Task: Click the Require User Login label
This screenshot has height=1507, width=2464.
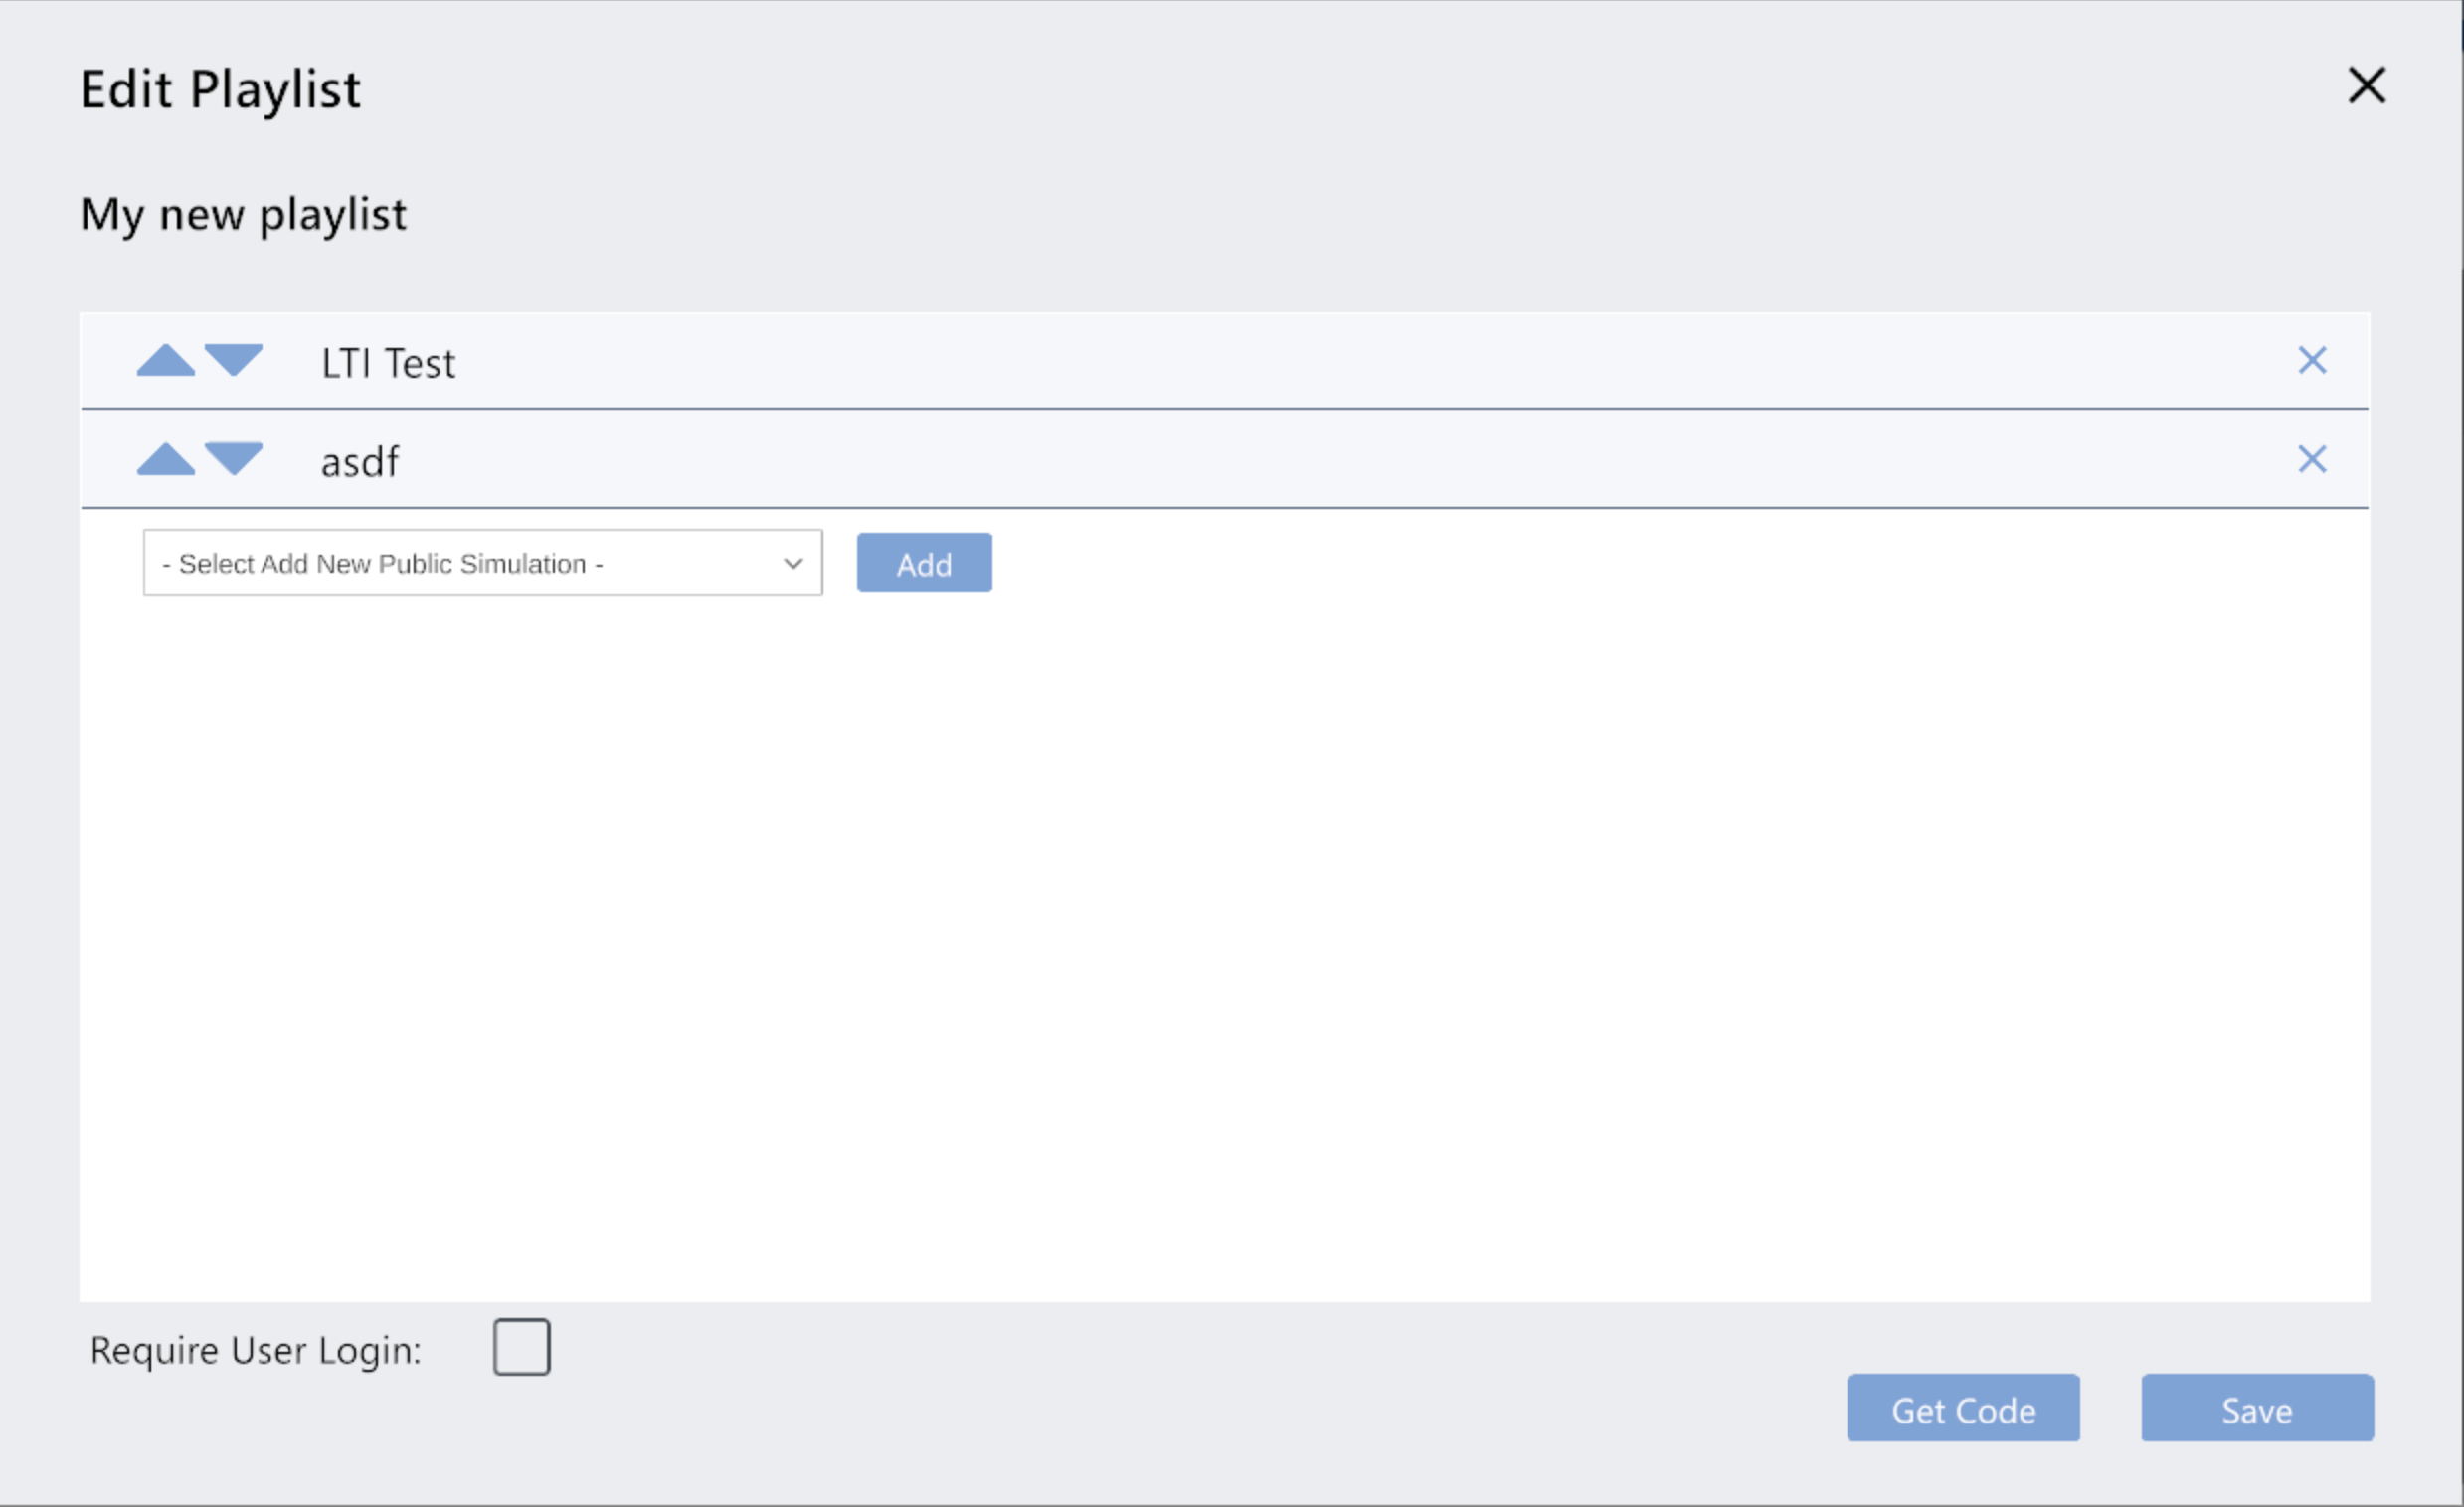Action: pos(255,1350)
